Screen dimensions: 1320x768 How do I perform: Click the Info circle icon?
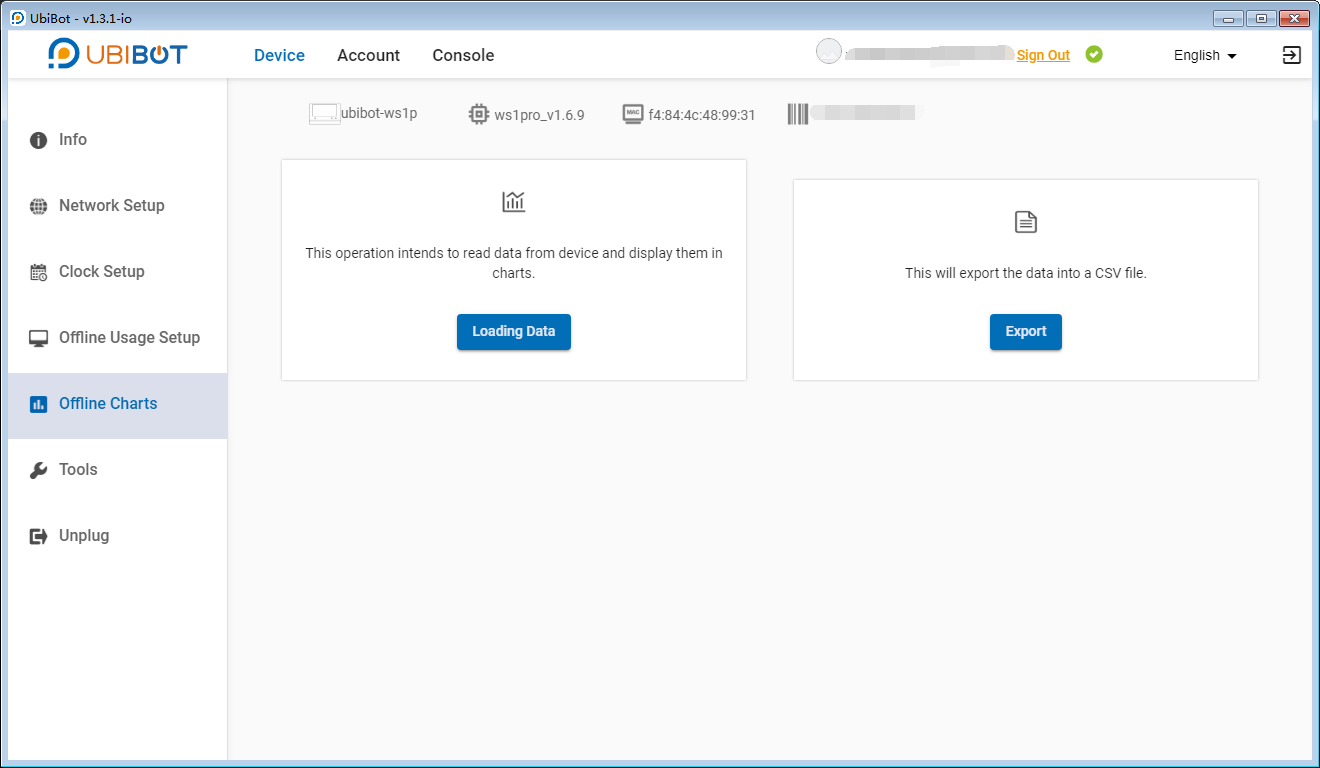pos(39,140)
